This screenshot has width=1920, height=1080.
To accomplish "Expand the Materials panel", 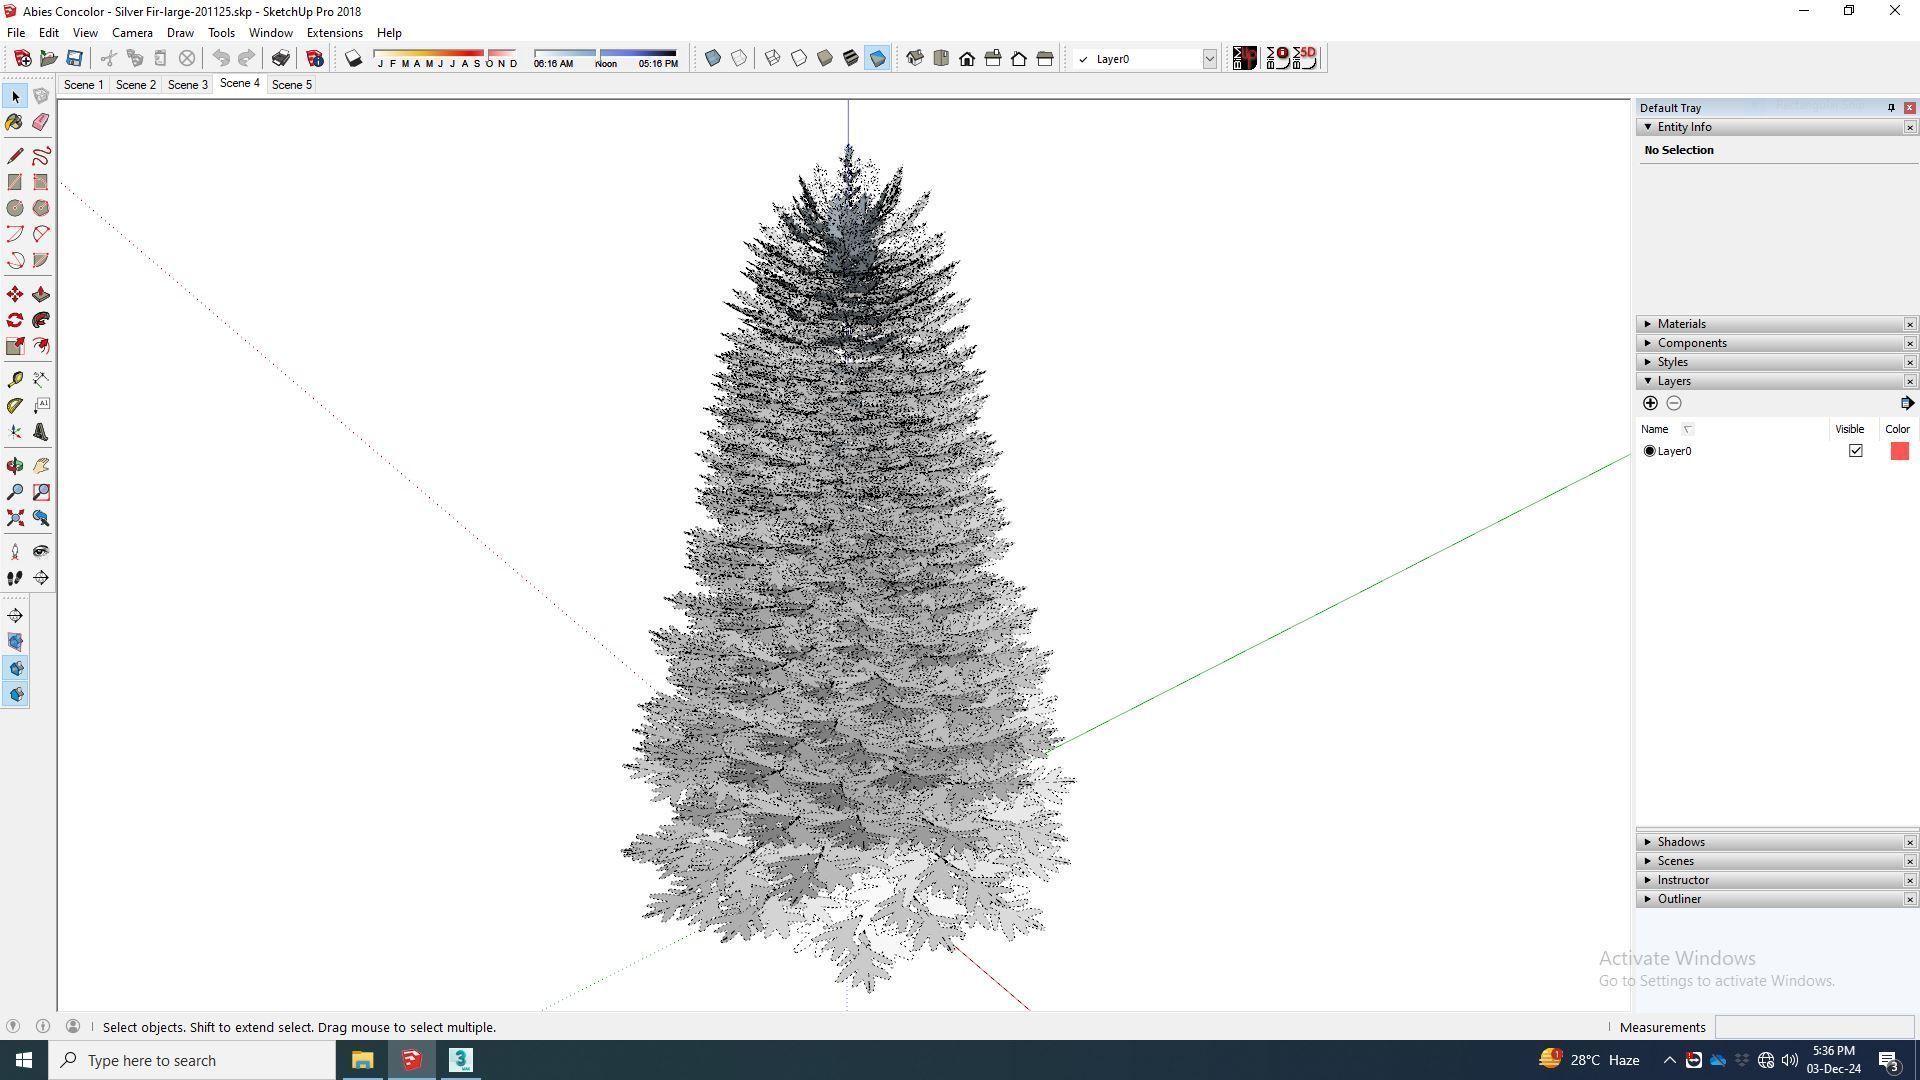I will 1681,324.
